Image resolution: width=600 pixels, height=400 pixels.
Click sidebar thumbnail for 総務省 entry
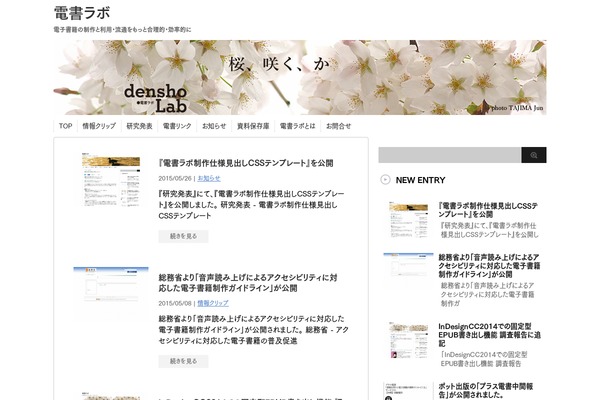pyautogui.click(x=408, y=264)
